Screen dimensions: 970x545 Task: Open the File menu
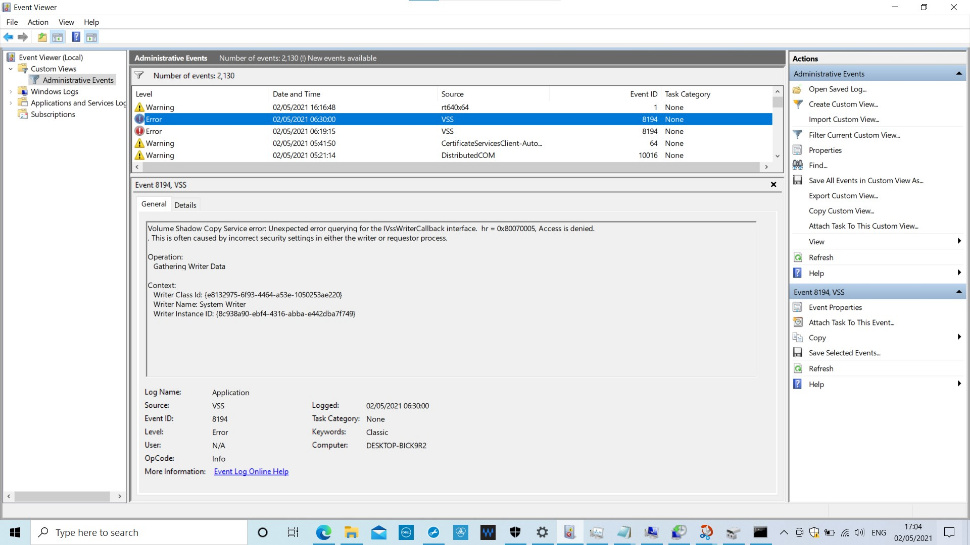tap(12, 22)
